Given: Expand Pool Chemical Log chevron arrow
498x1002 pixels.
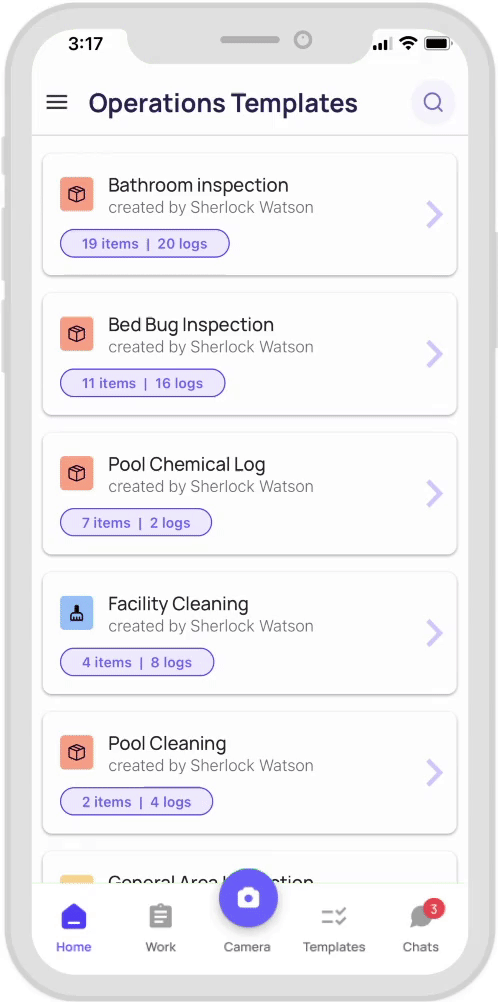Looking at the screenshot, I should pos(435,493).
